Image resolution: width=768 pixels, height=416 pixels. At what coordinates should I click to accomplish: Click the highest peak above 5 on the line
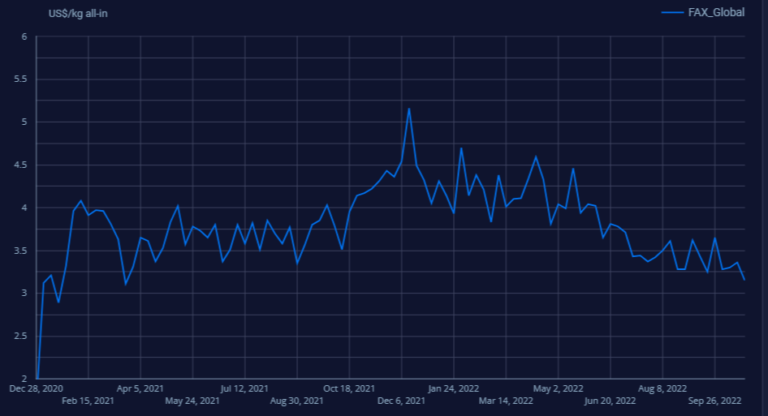409,108
